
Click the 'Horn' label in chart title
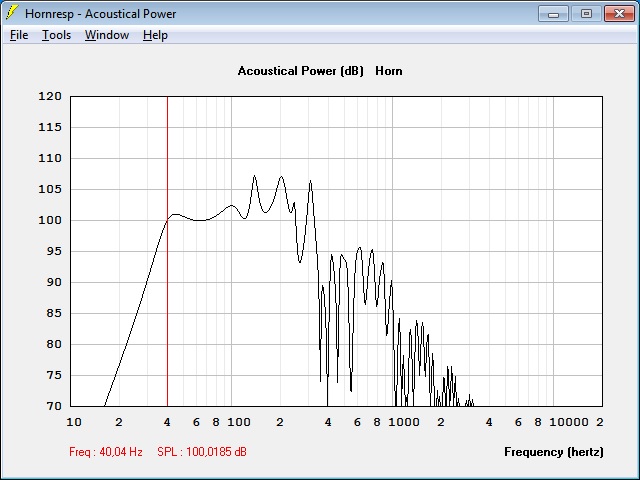pos(389,71)
